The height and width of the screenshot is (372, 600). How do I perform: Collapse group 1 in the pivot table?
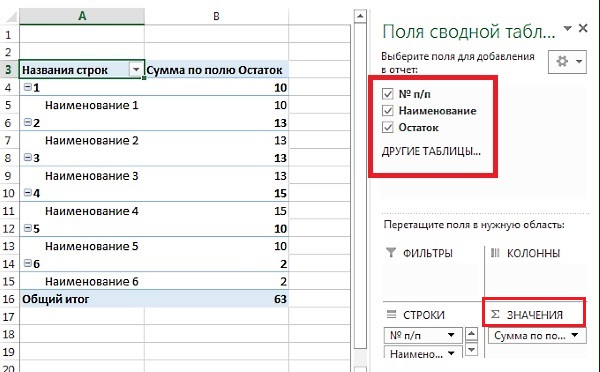click(28, 87)
